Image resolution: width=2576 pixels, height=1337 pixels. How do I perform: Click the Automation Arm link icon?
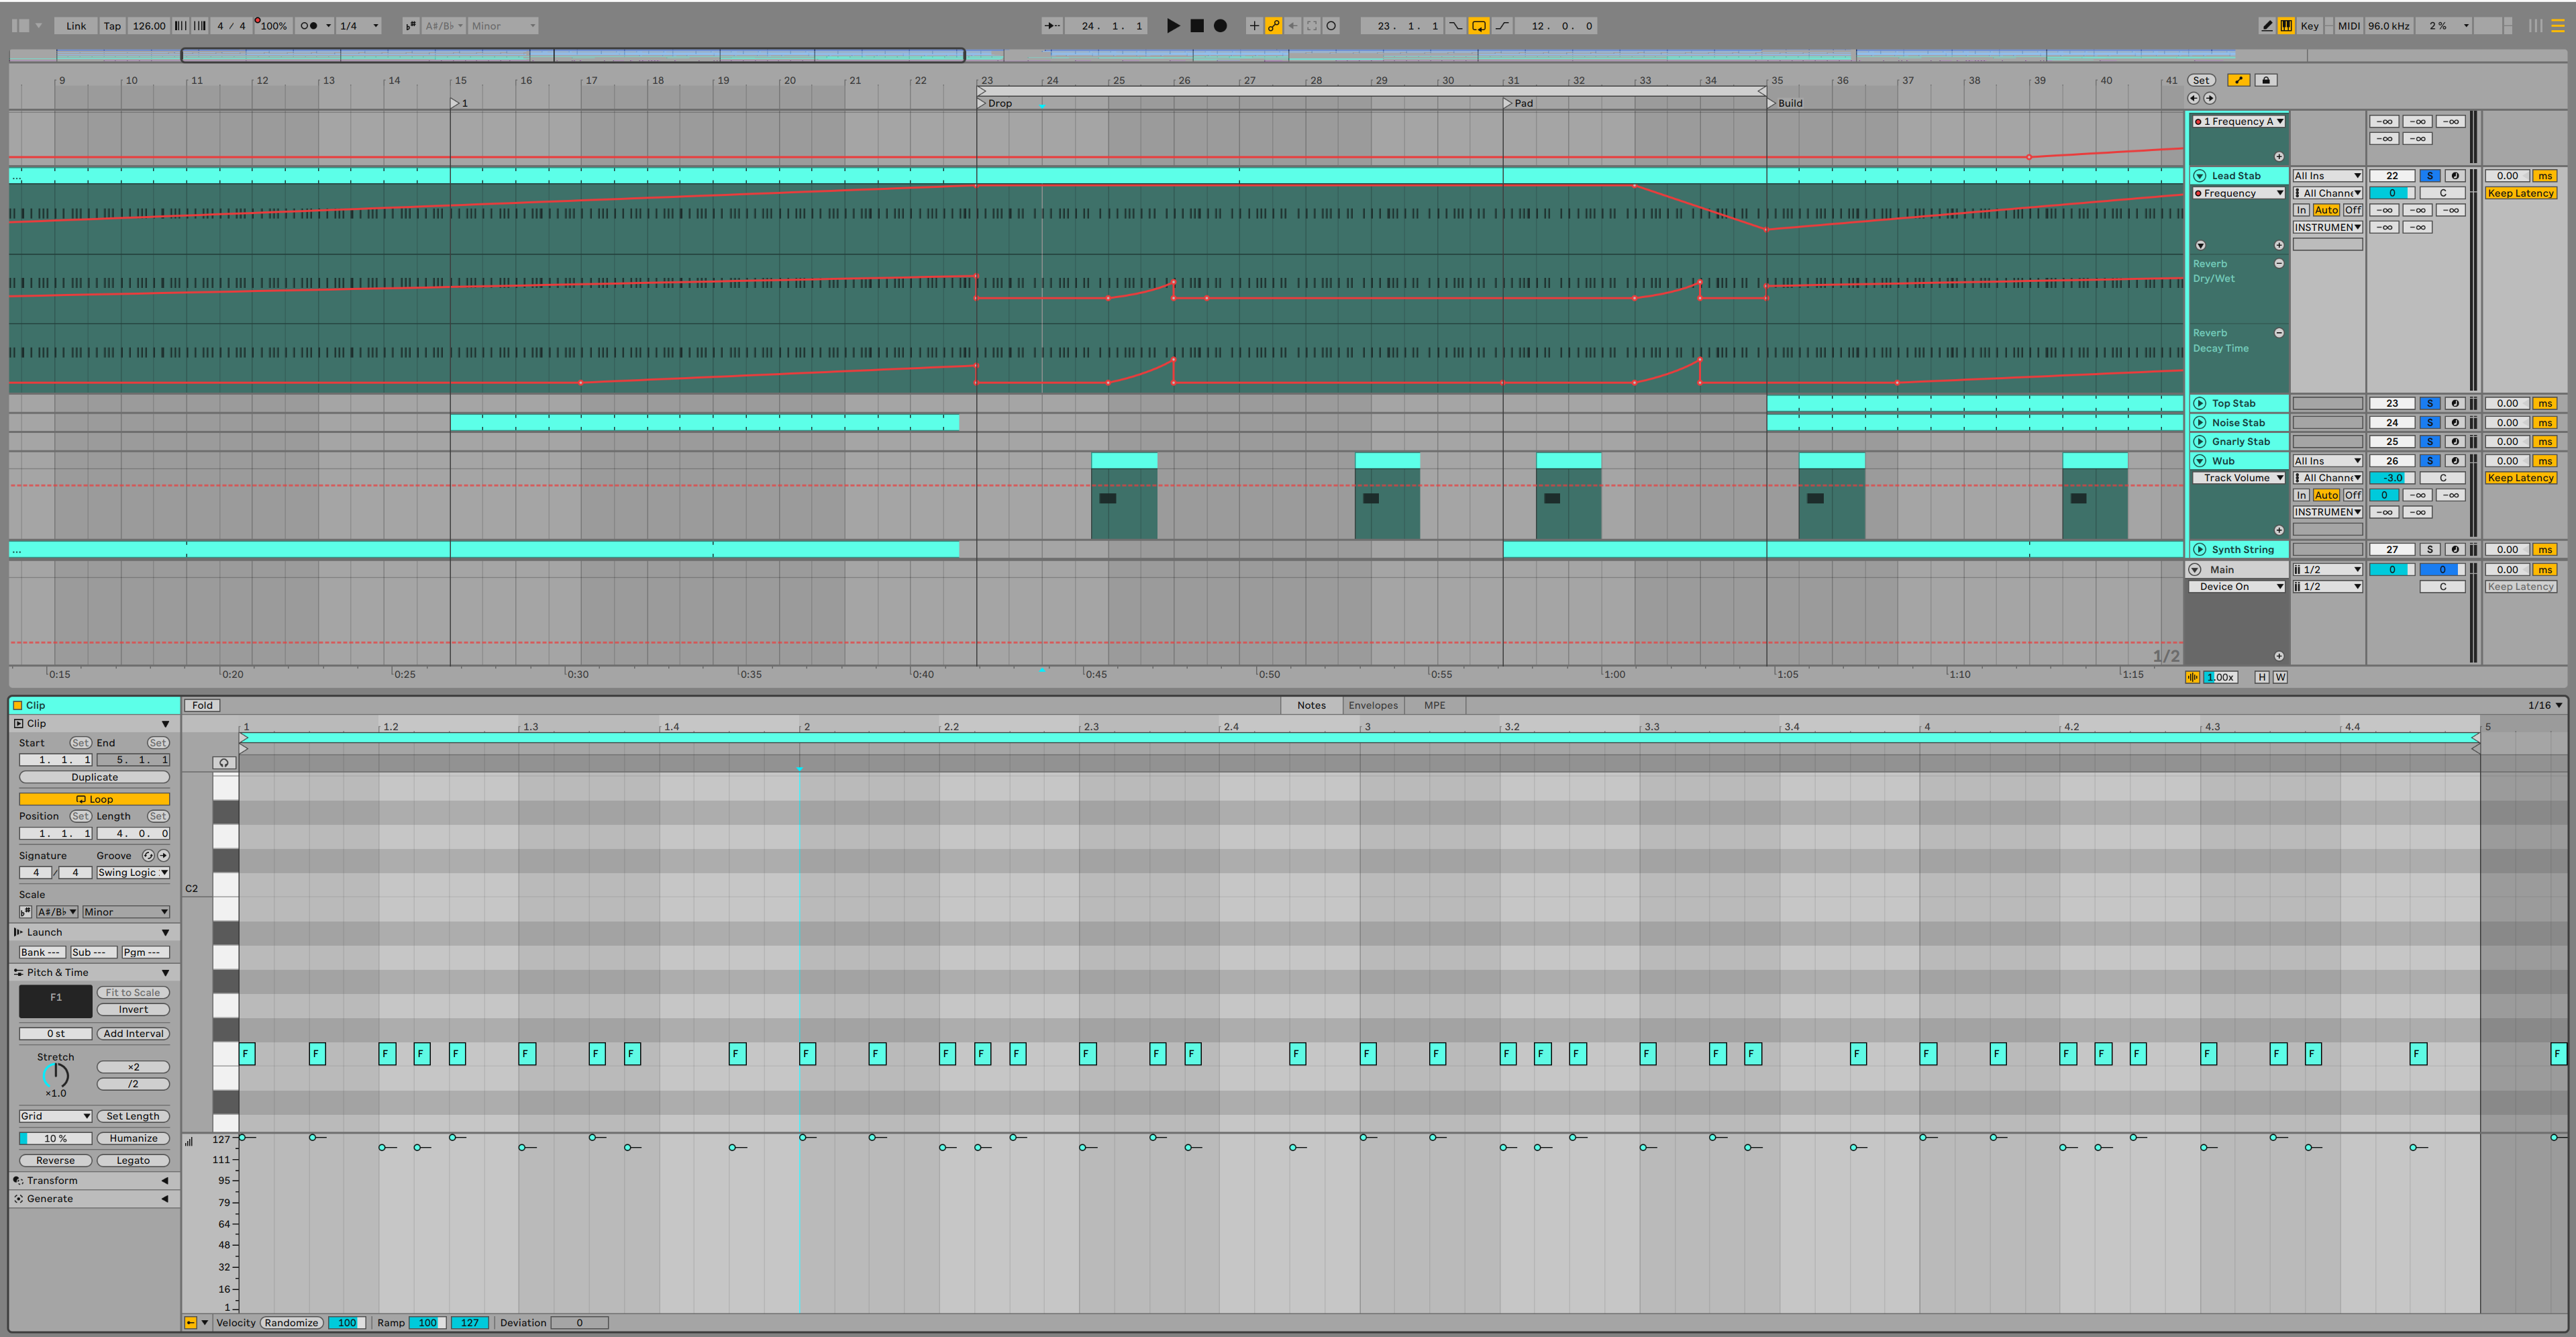tap(1273, 26)
